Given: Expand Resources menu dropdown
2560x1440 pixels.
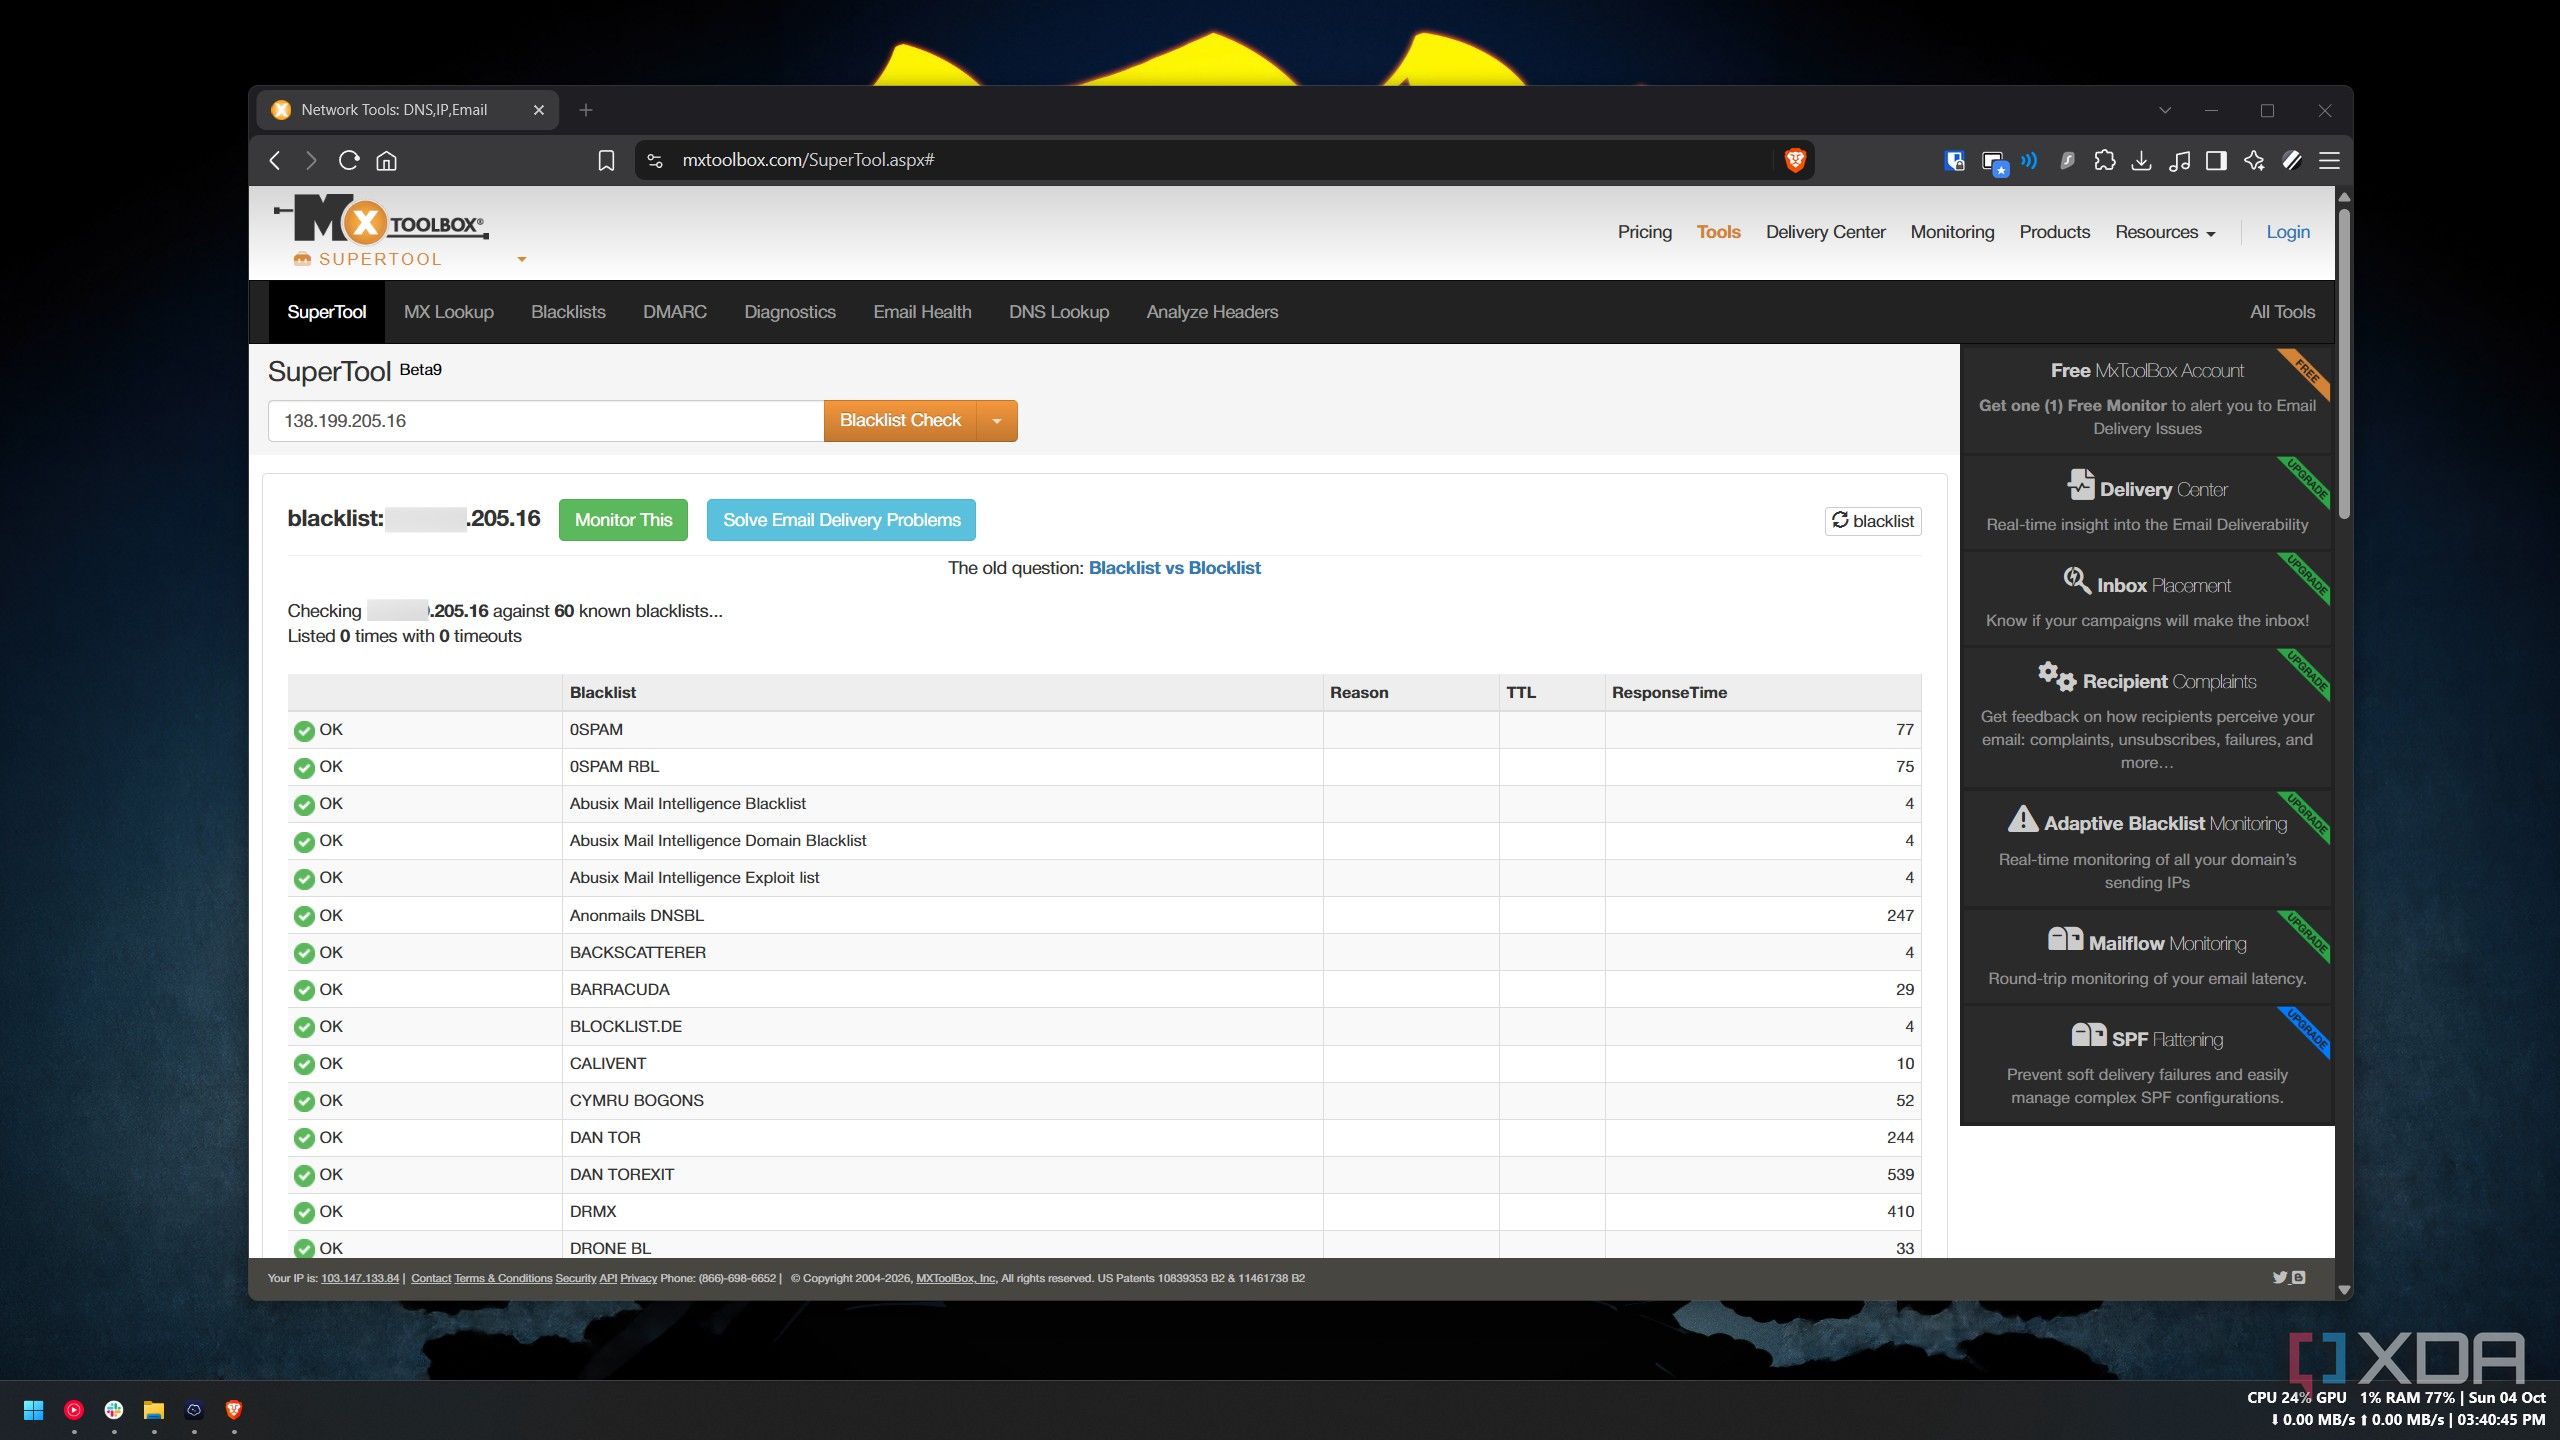Looking at the screenshot, I should pyautogui.click(x=2165, y=232).
